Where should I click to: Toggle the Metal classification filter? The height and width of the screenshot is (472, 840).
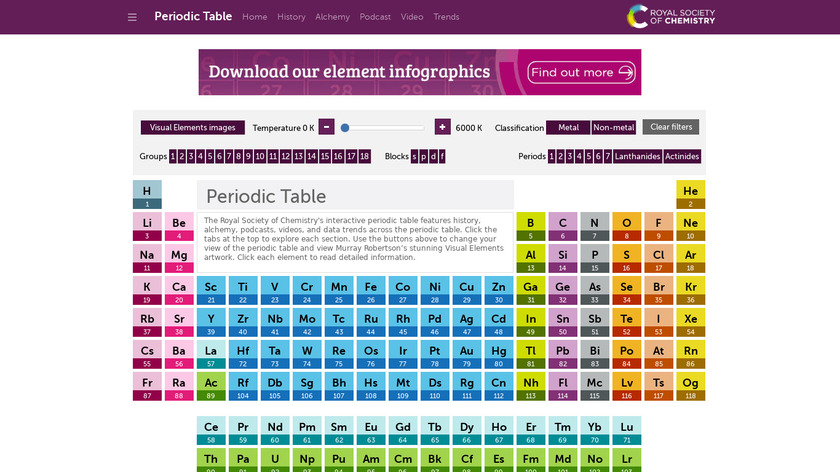(568, 128)
